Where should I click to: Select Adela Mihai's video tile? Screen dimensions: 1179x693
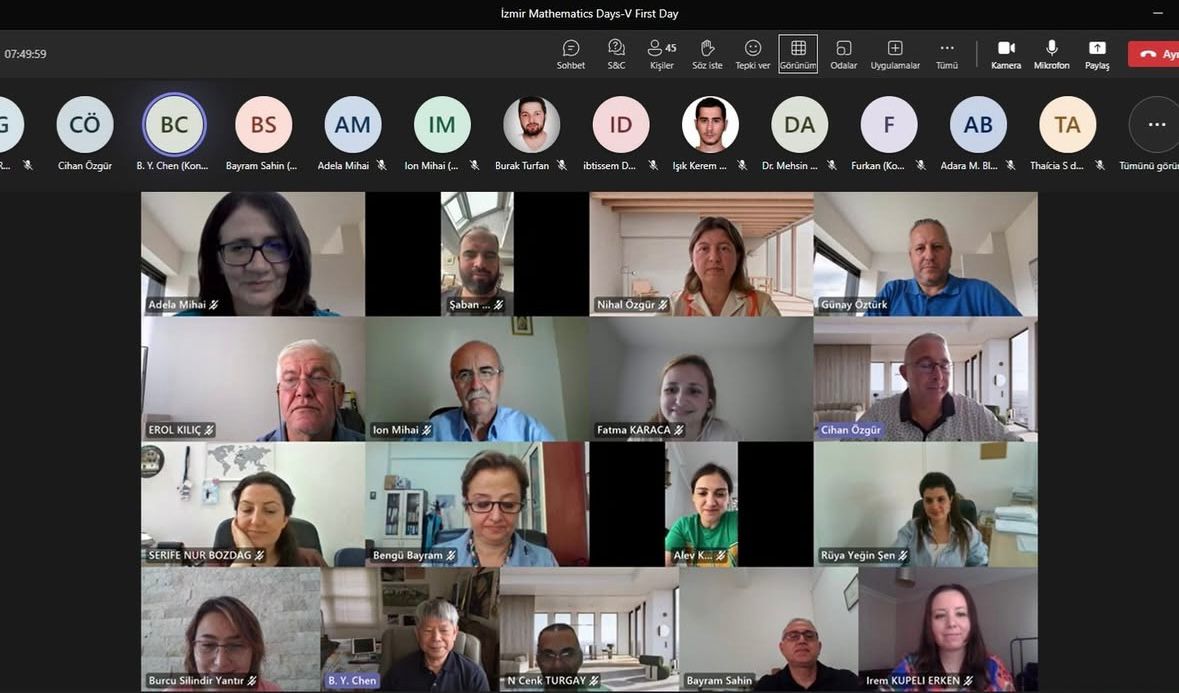coord(253,254)
